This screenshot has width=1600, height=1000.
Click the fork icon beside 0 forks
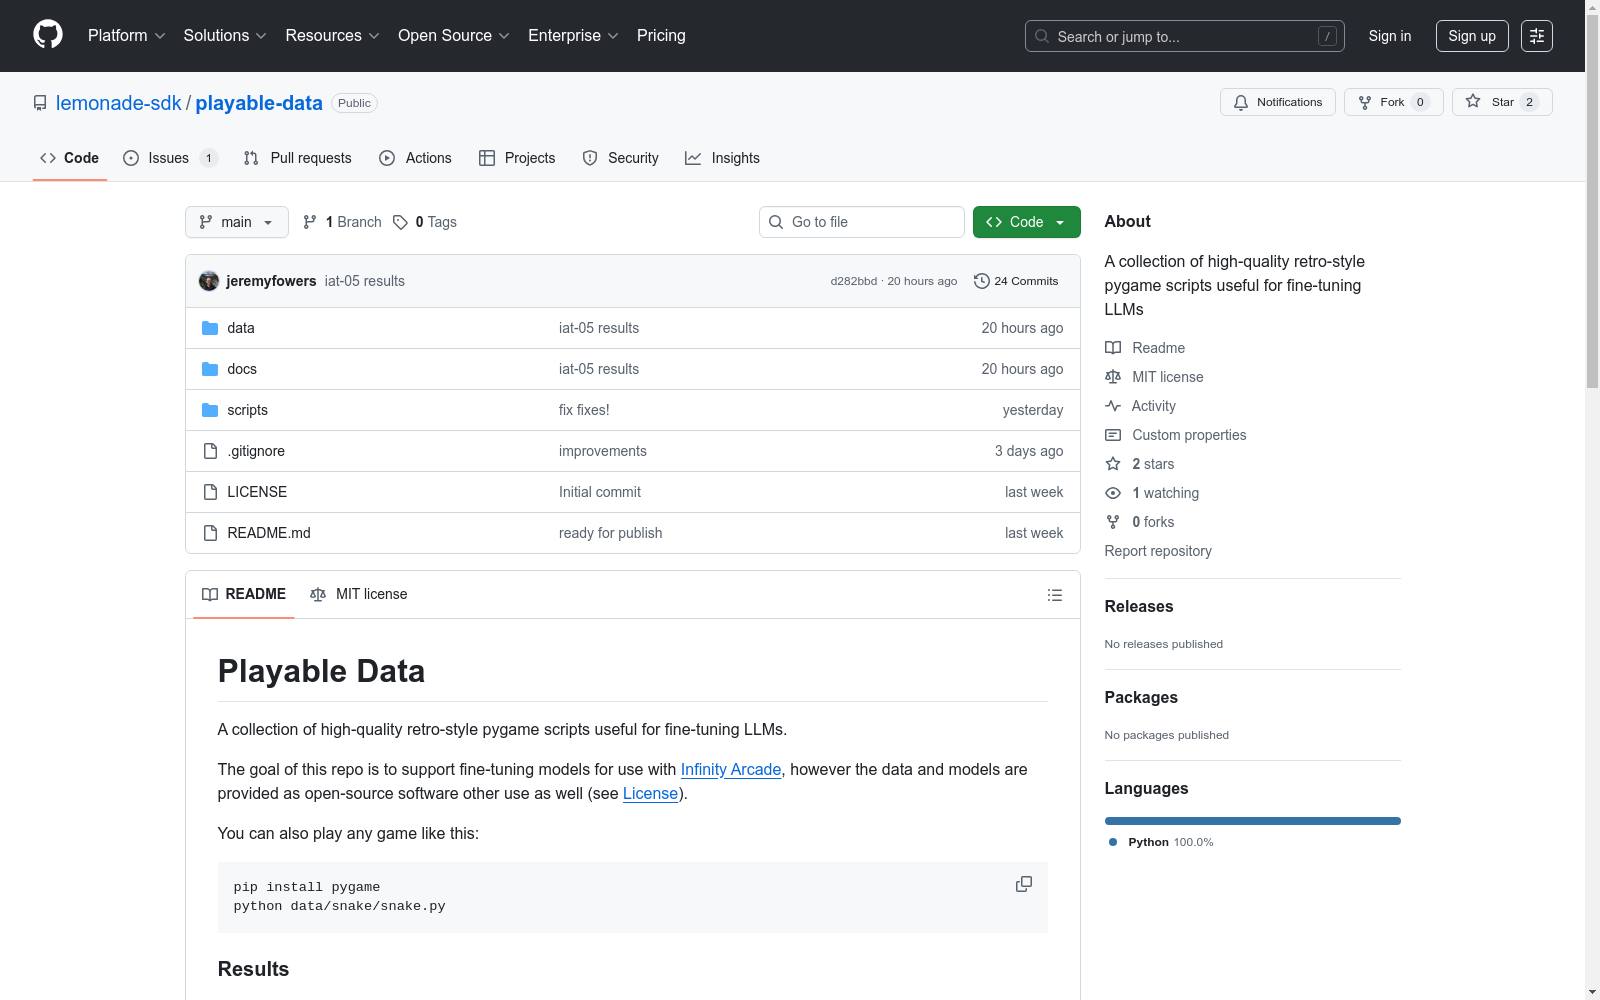point(1113,522)
